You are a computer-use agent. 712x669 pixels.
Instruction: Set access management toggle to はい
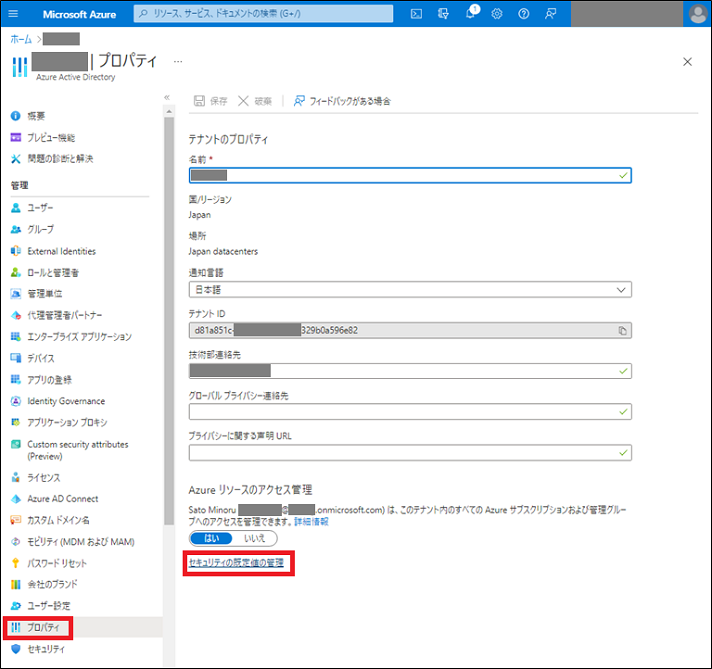(212, 539)
